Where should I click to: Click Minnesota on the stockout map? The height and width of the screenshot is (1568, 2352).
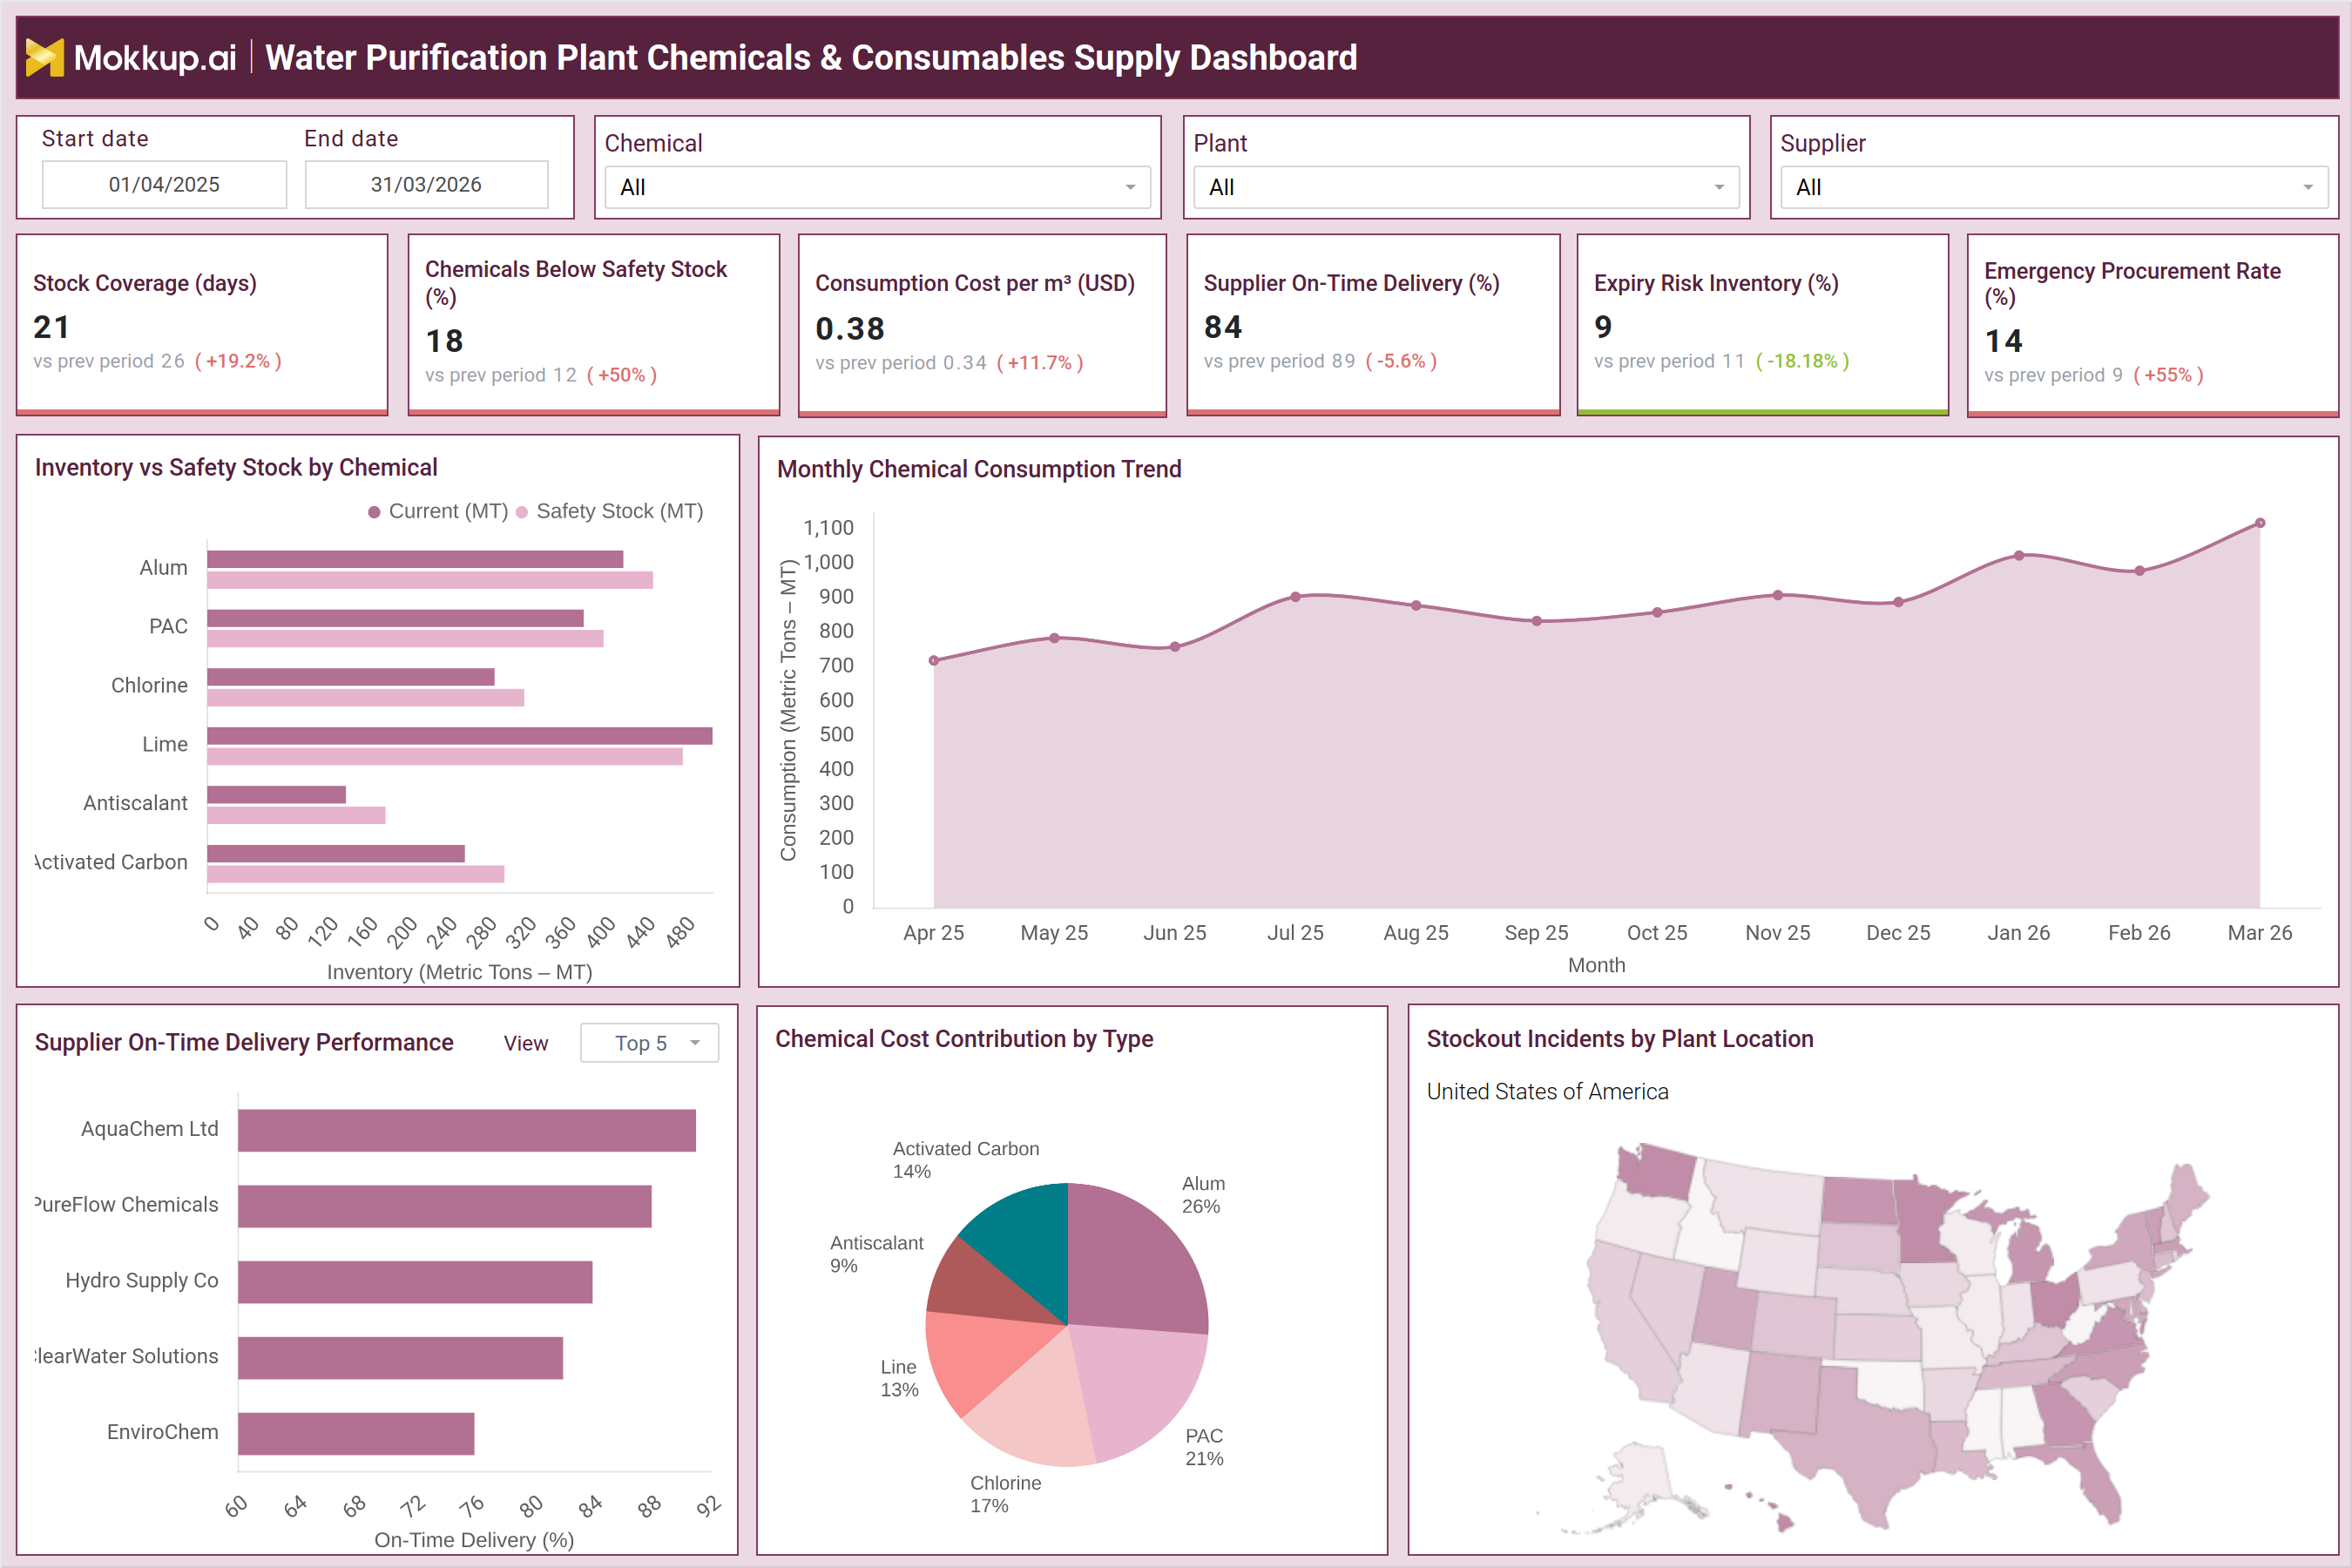point(1925,1220)
